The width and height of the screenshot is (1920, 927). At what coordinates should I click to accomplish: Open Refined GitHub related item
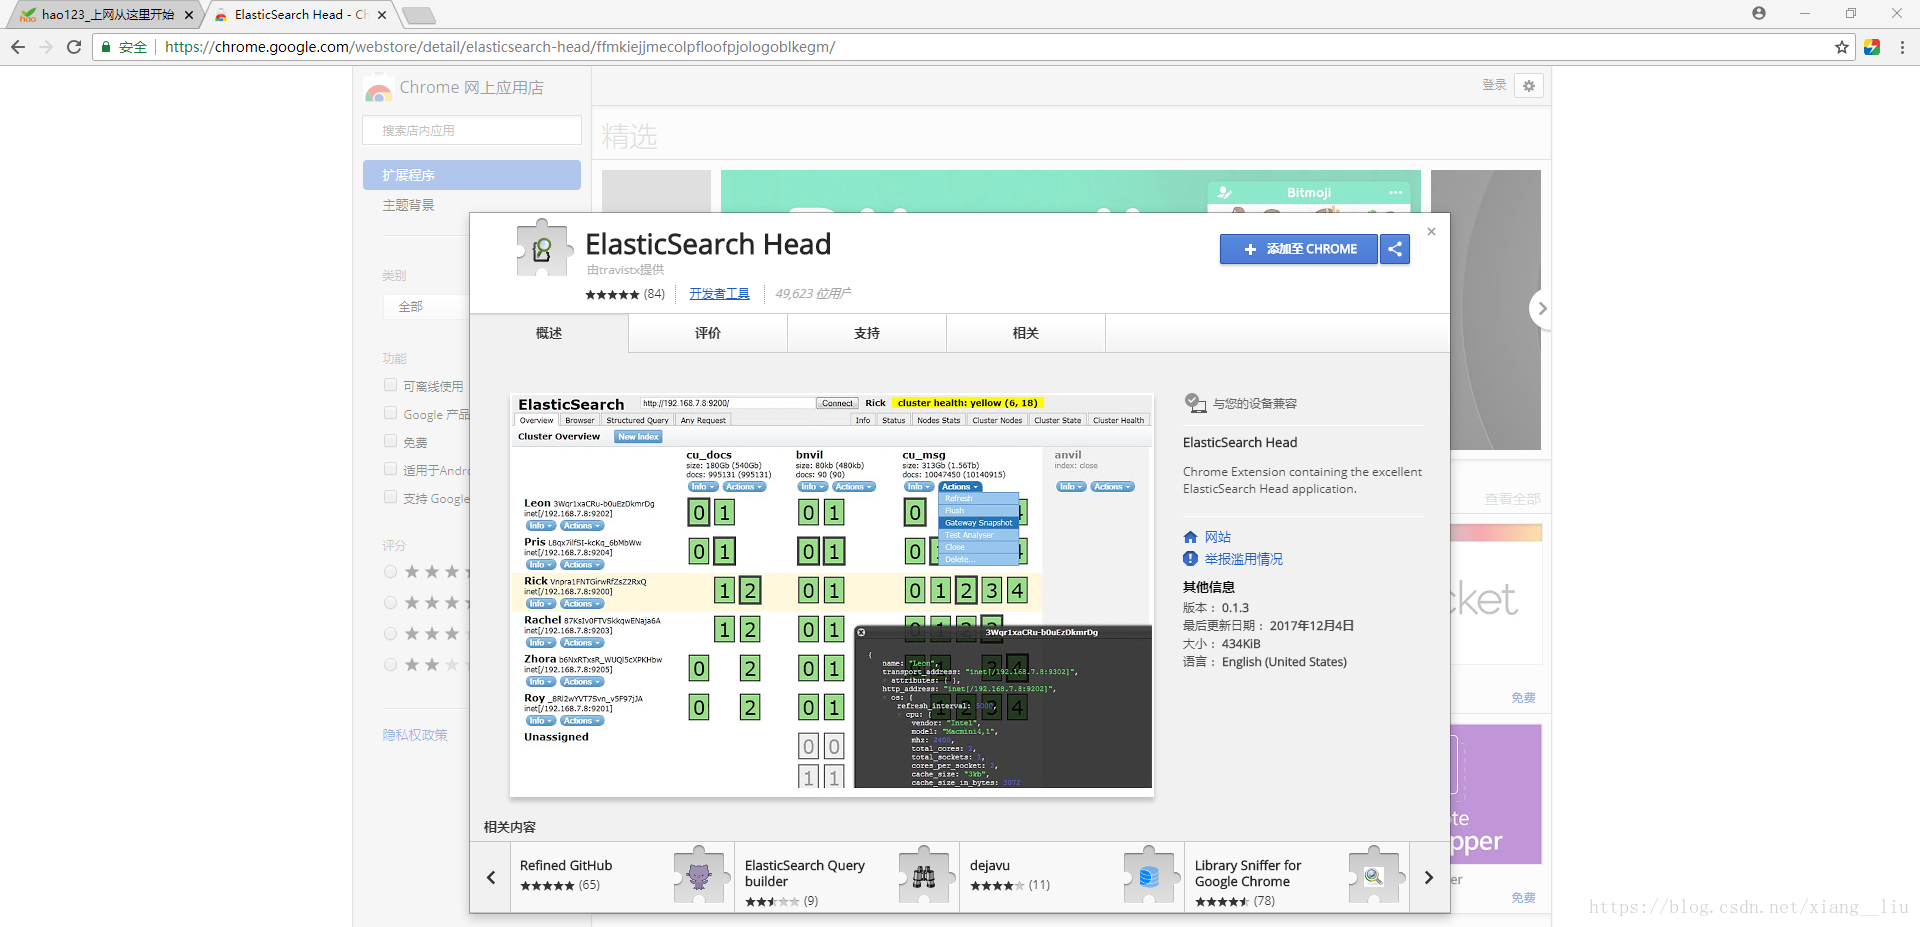[622, 877]
